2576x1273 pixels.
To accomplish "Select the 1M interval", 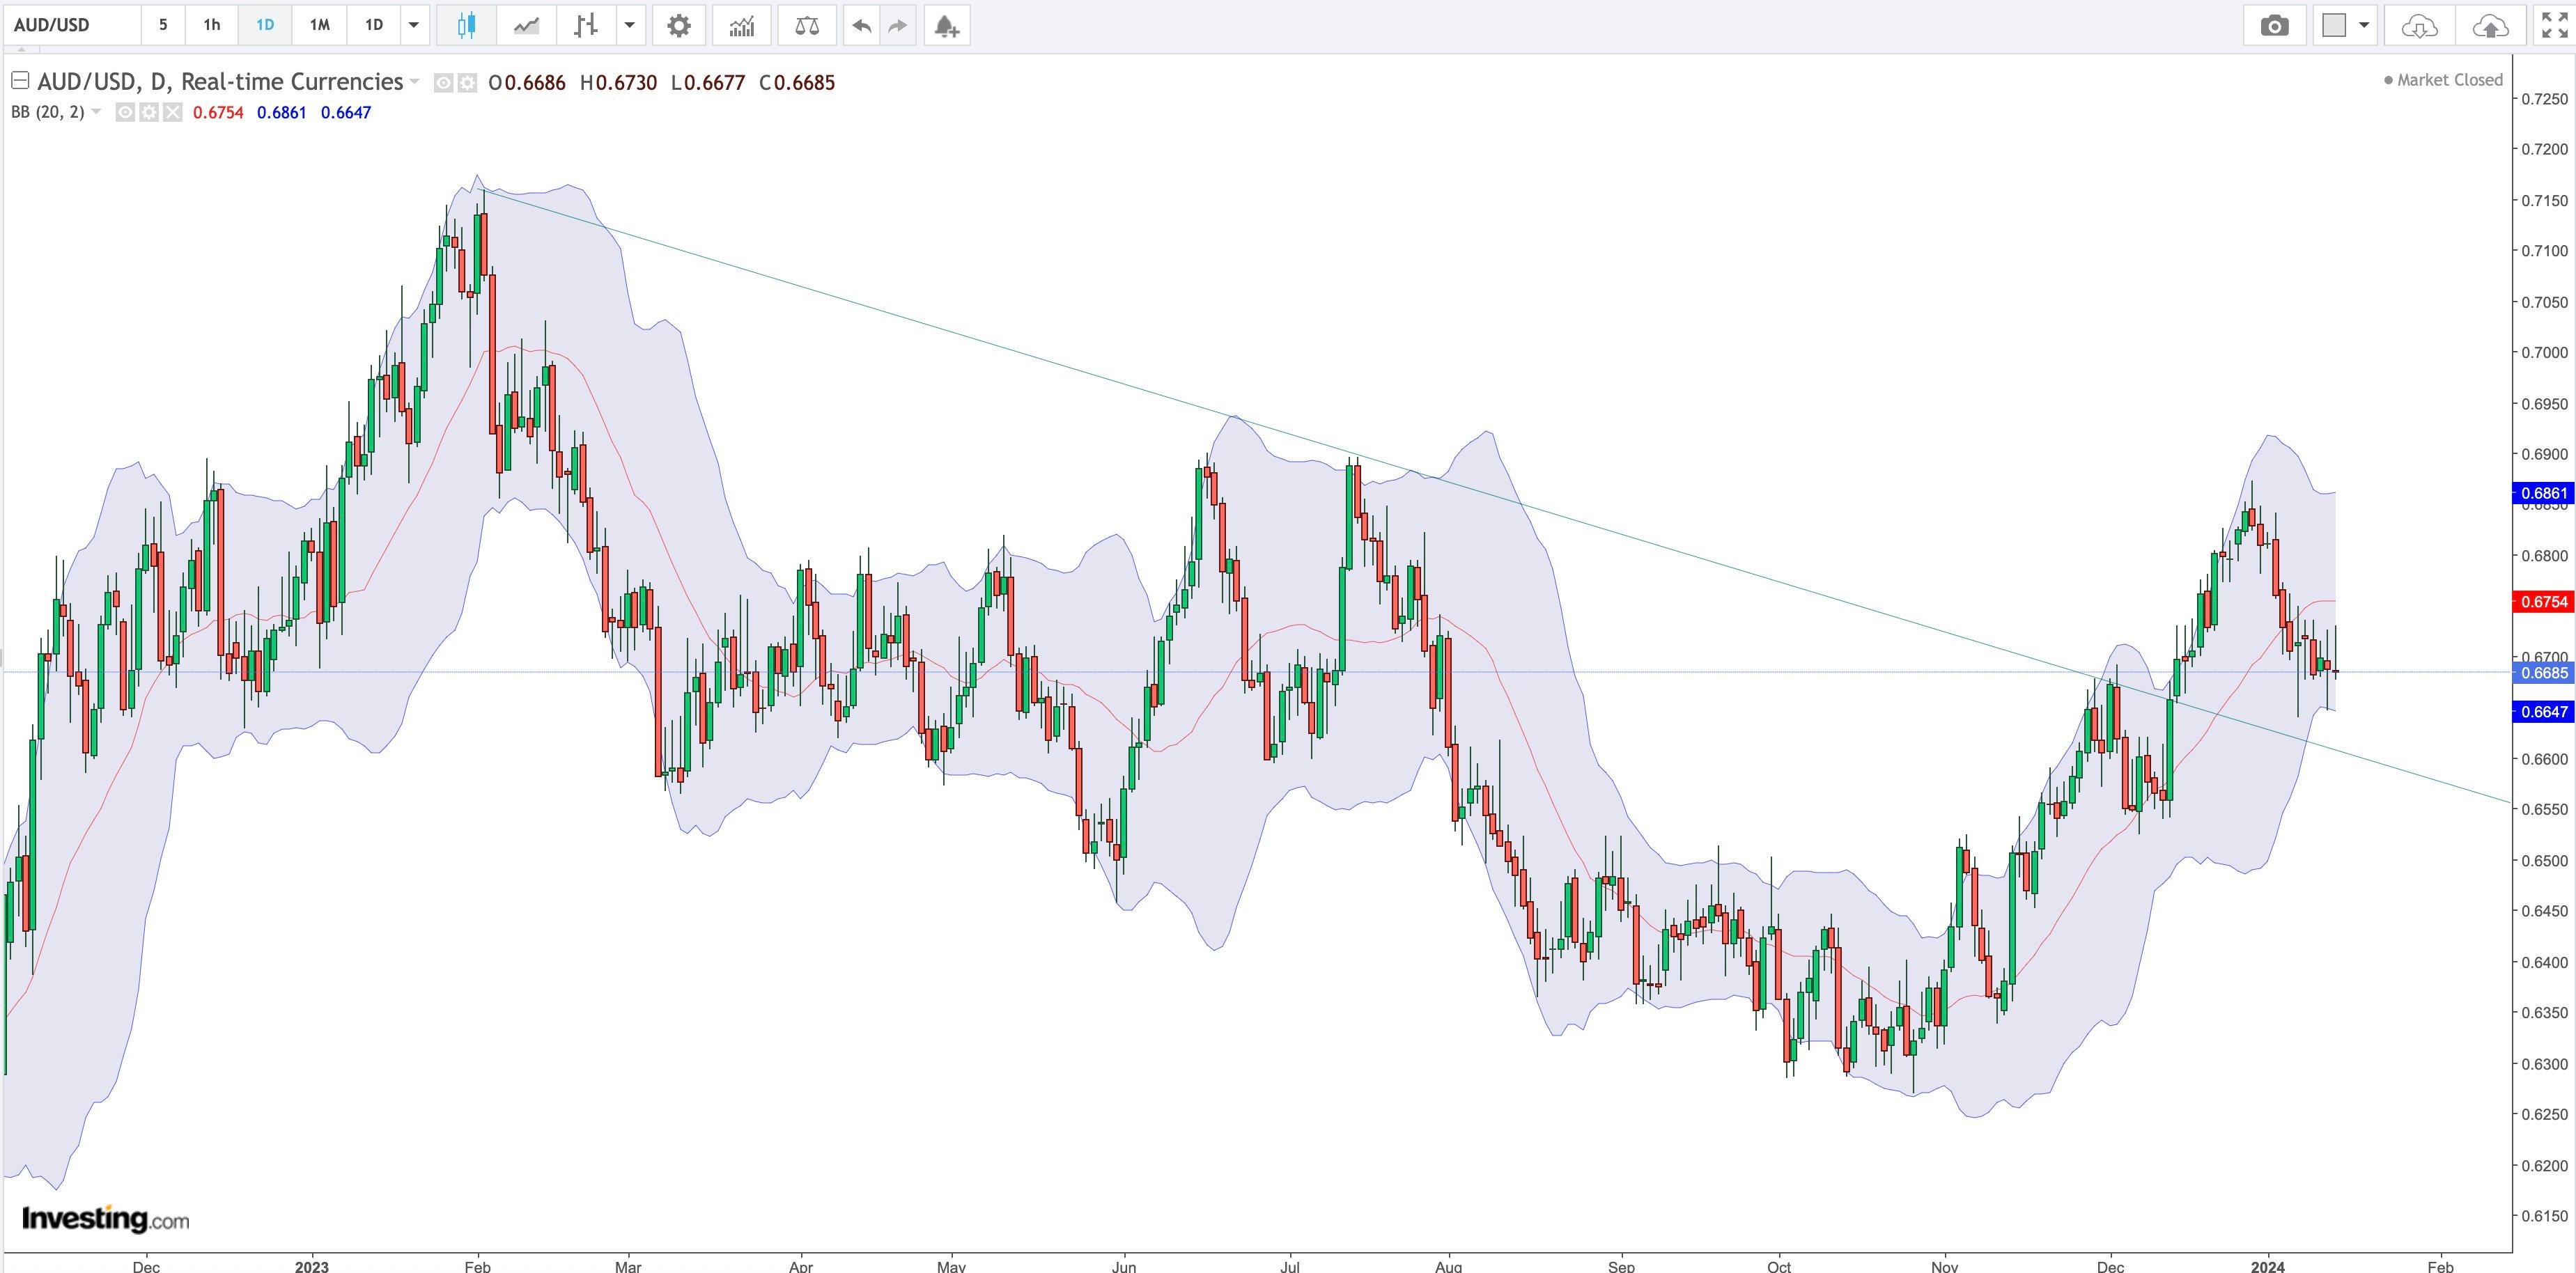I will coord(319,25).
